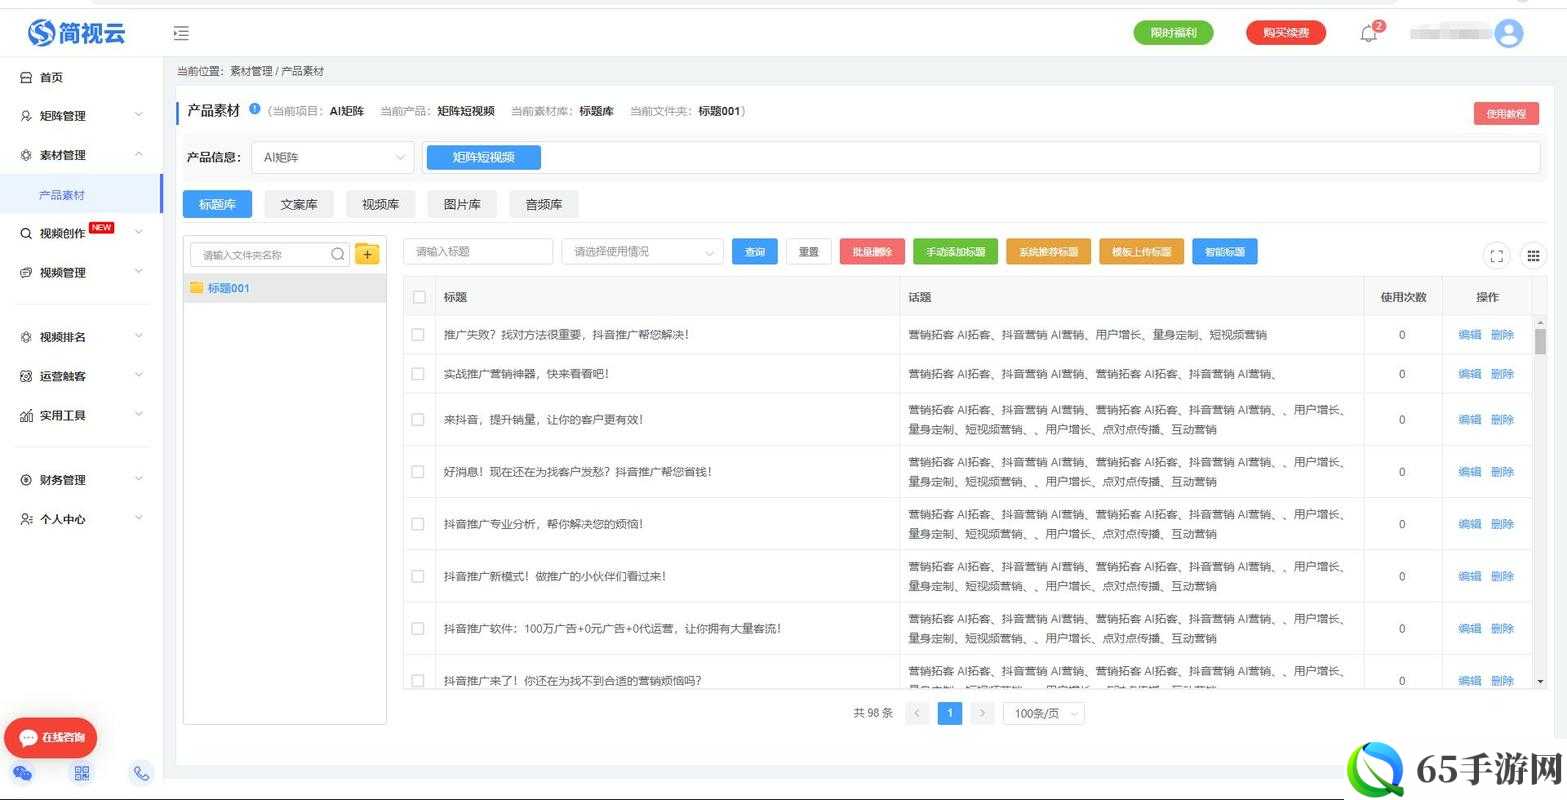This screenshot has height=800, width=1567.
Task: Focus the 请输入标题 search field
Action: pos(478,252)
